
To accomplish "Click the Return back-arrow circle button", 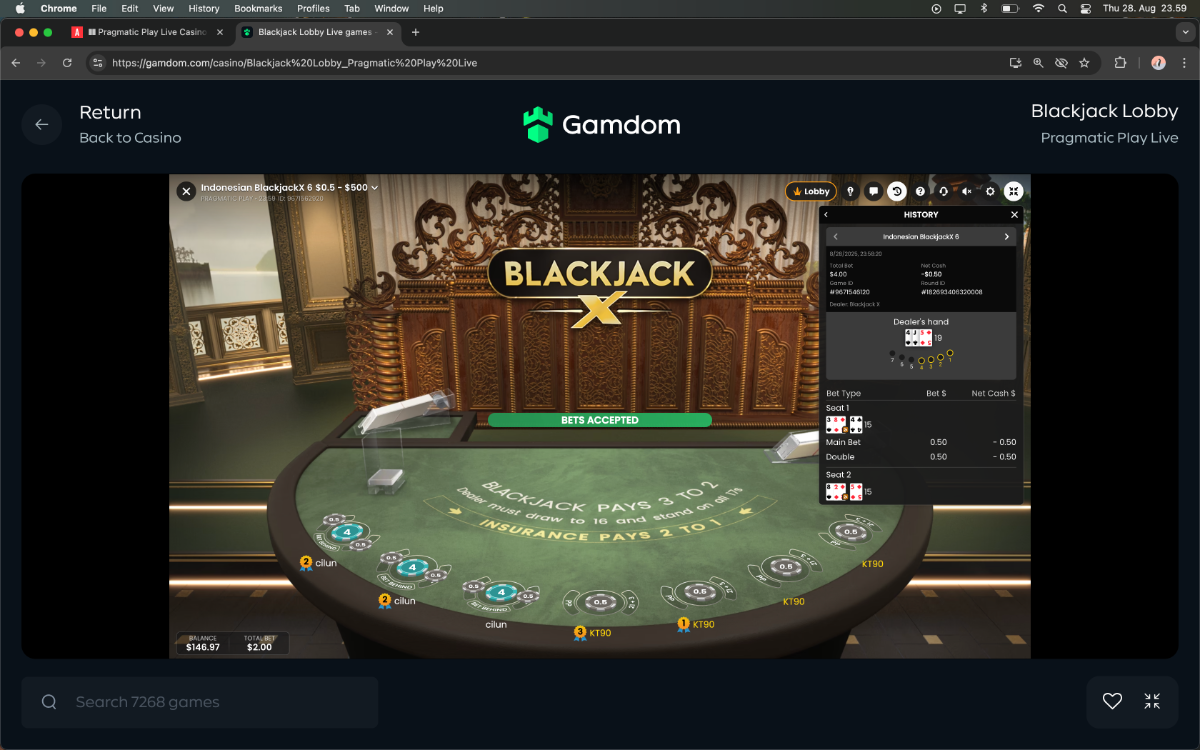I will (42, 124).
